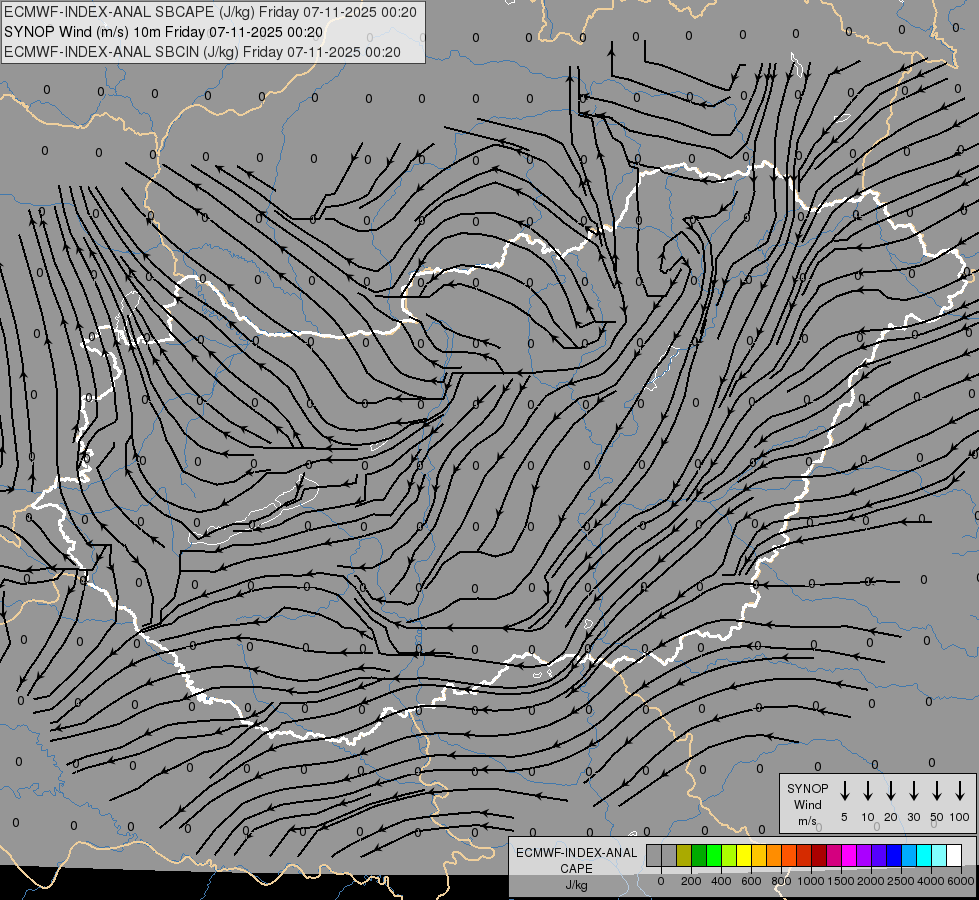
Task: Click the '20' wind speed label
Action: point(891,817)
